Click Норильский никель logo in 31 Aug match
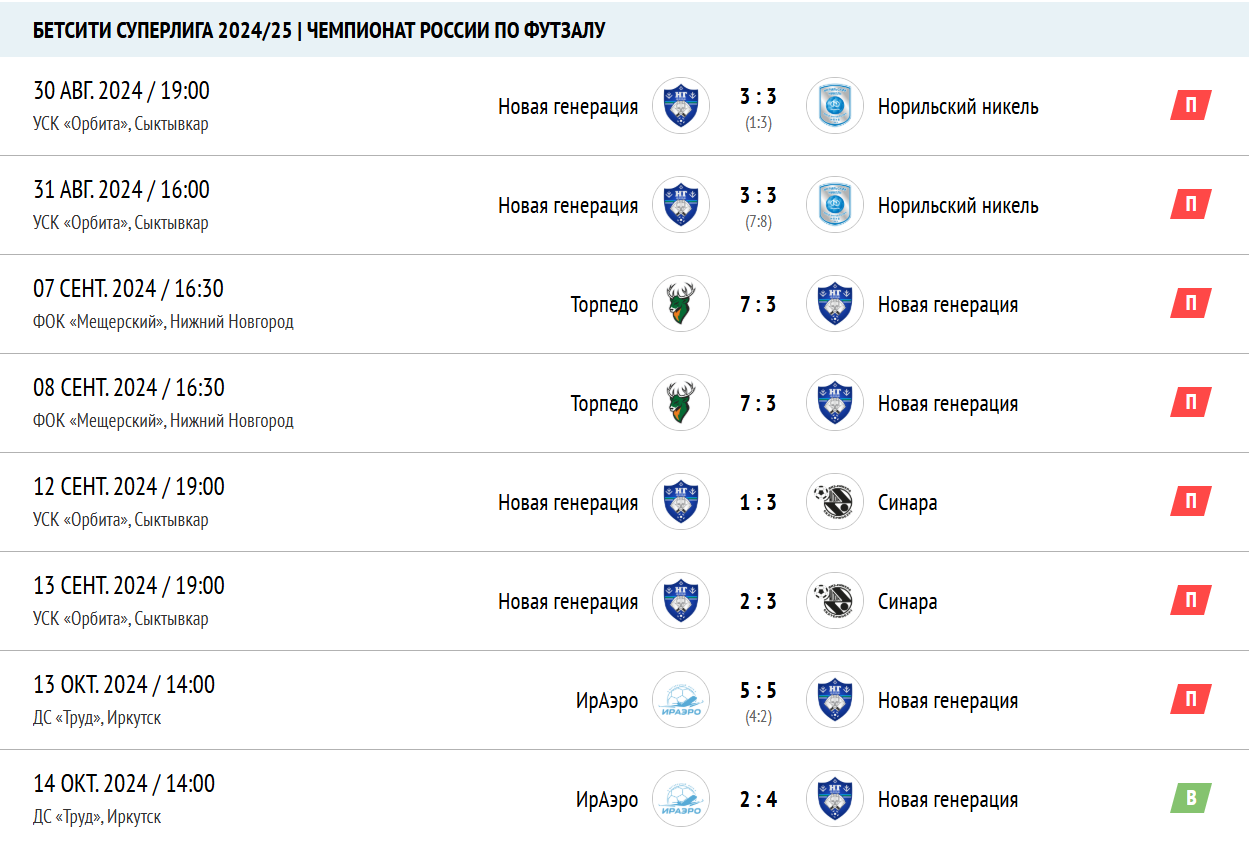The image size is (1249, 848). pos(835,205)
